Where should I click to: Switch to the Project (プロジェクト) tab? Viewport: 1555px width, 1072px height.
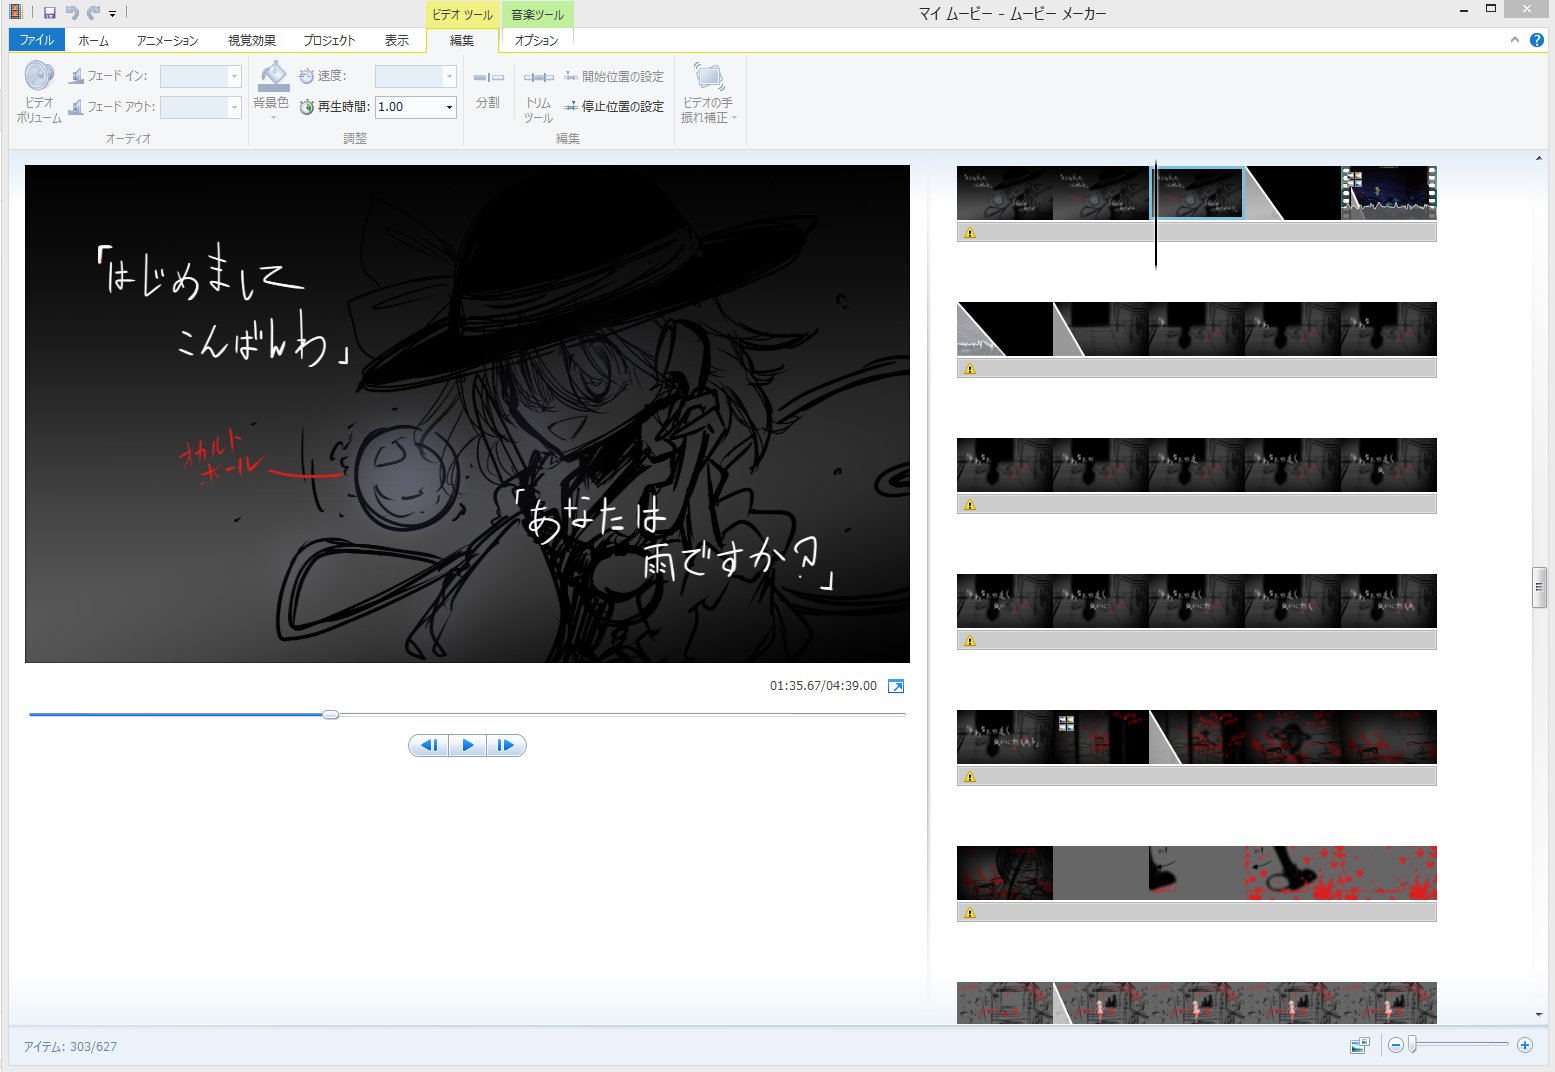pyautogui.click(x=329, y=40)
